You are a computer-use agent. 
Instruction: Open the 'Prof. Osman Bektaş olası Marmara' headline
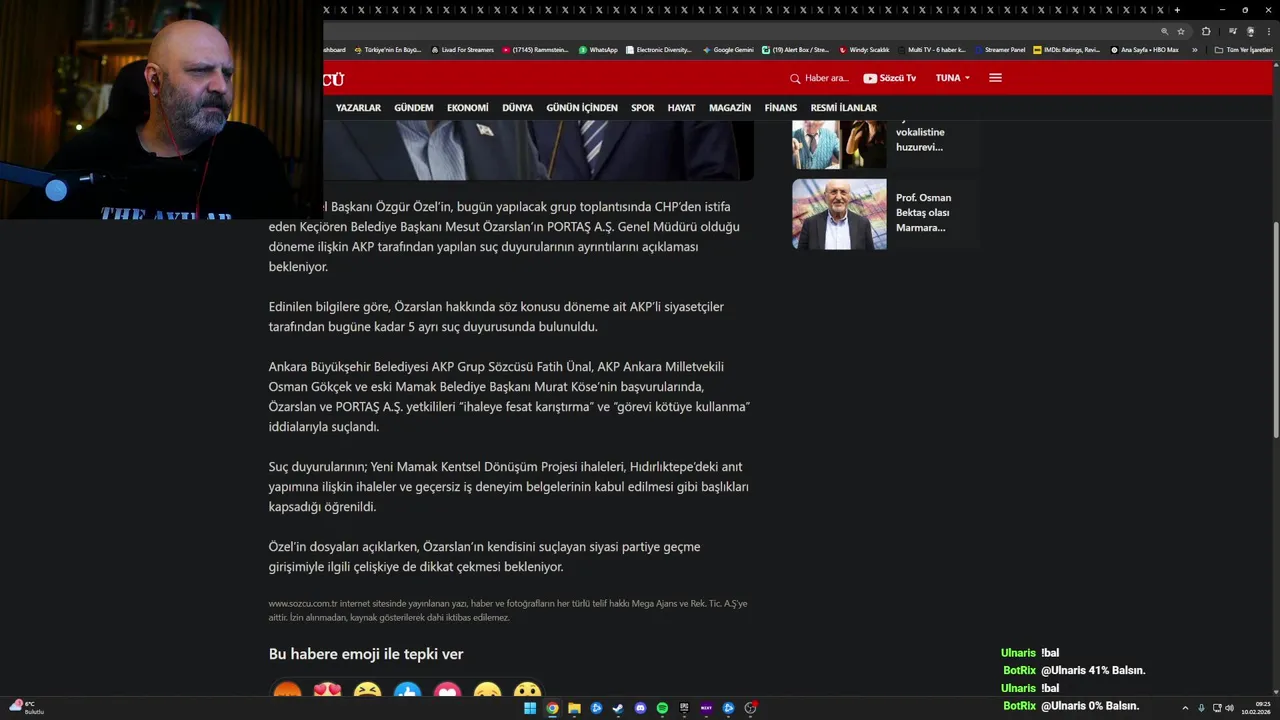[x=923, y=213]
